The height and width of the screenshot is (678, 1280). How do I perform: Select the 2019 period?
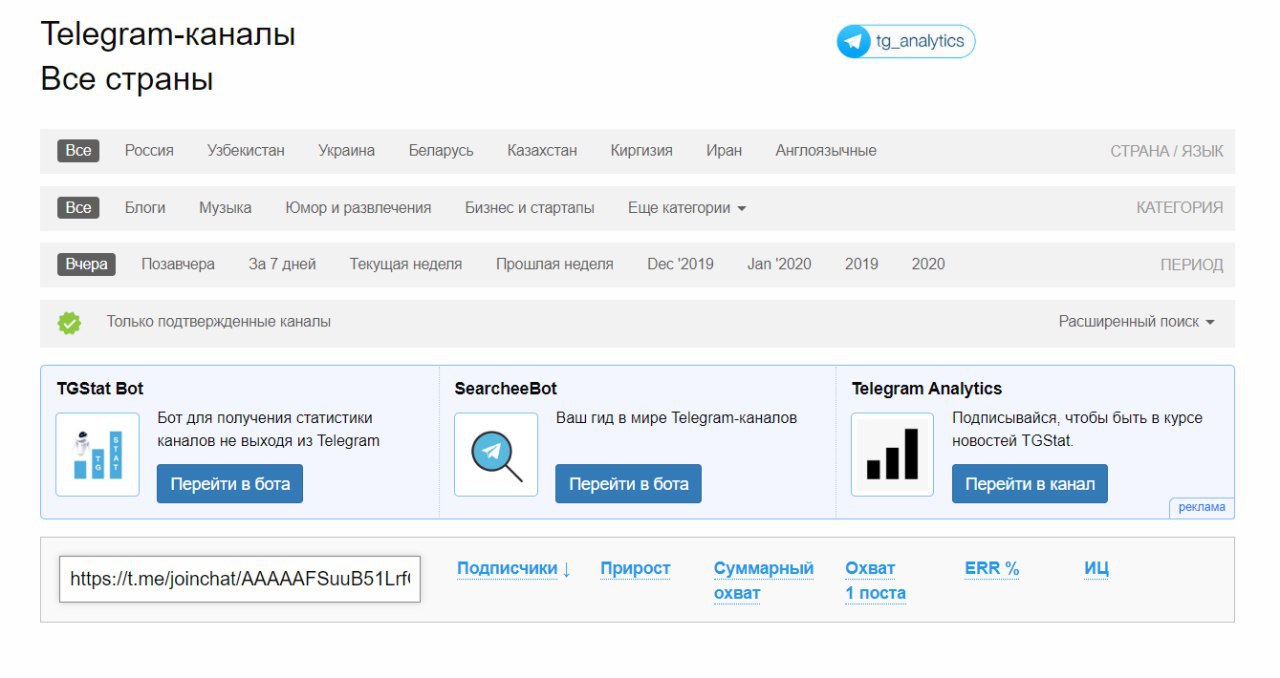(x=861, y=264)
